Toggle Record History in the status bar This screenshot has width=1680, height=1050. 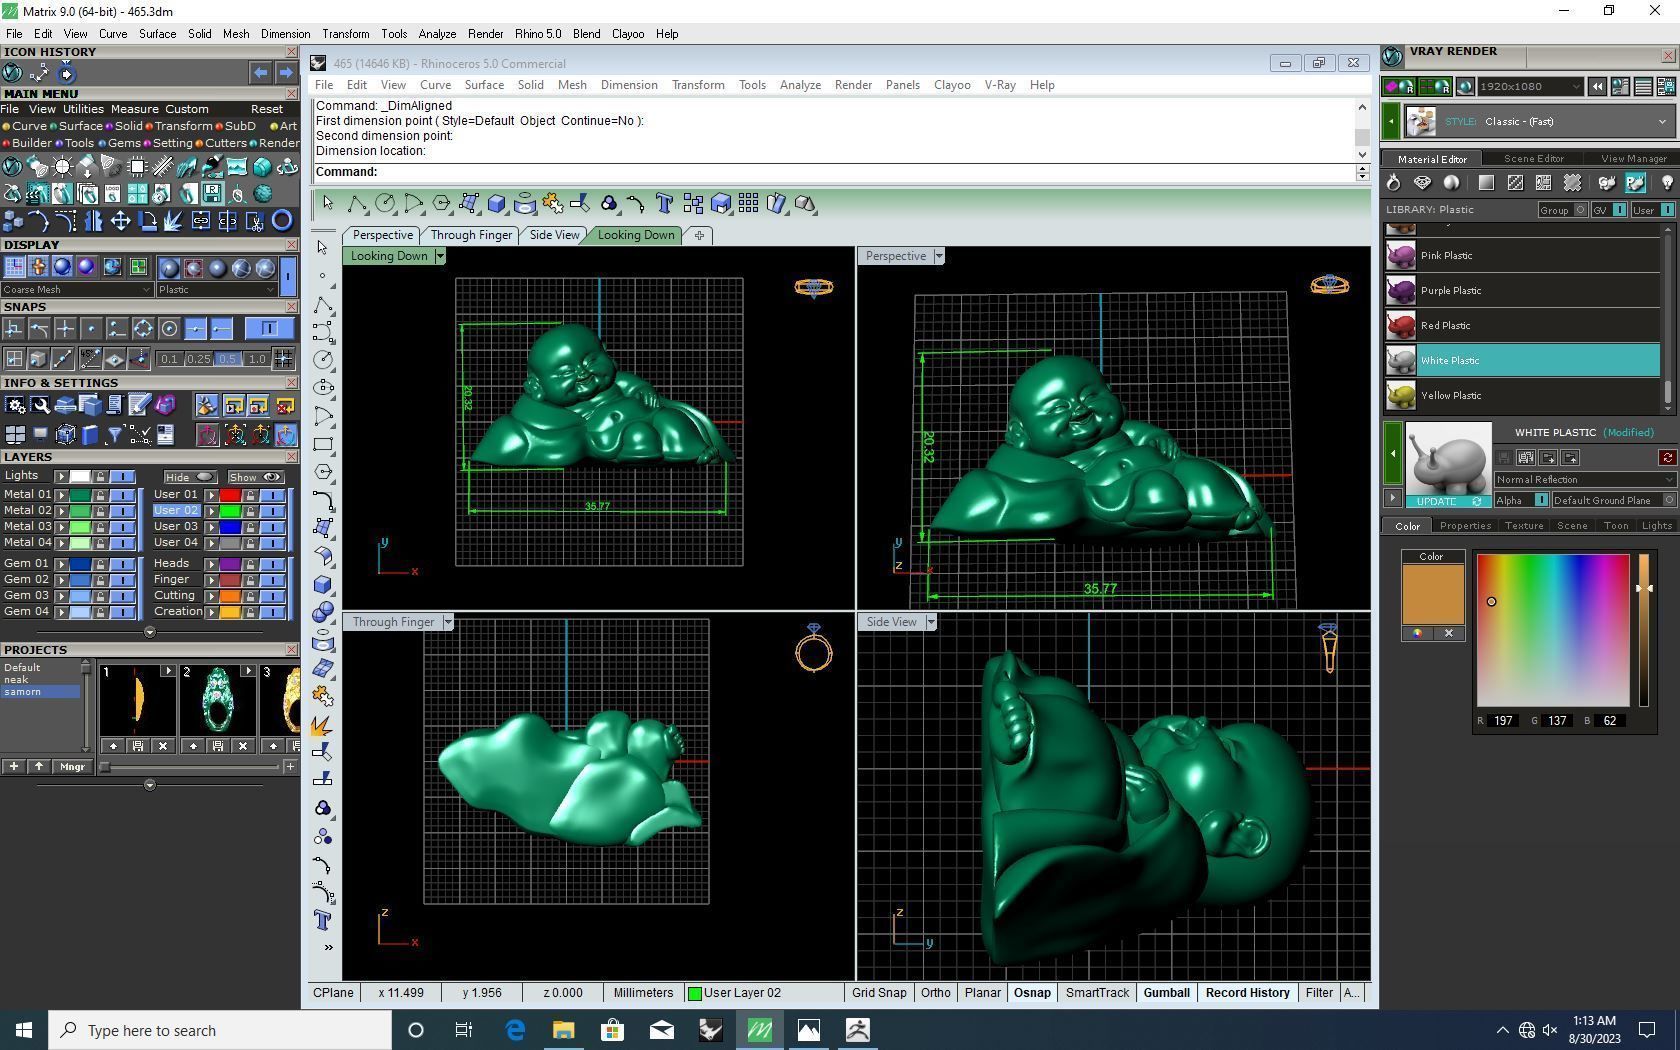(x=1247, y=993)
